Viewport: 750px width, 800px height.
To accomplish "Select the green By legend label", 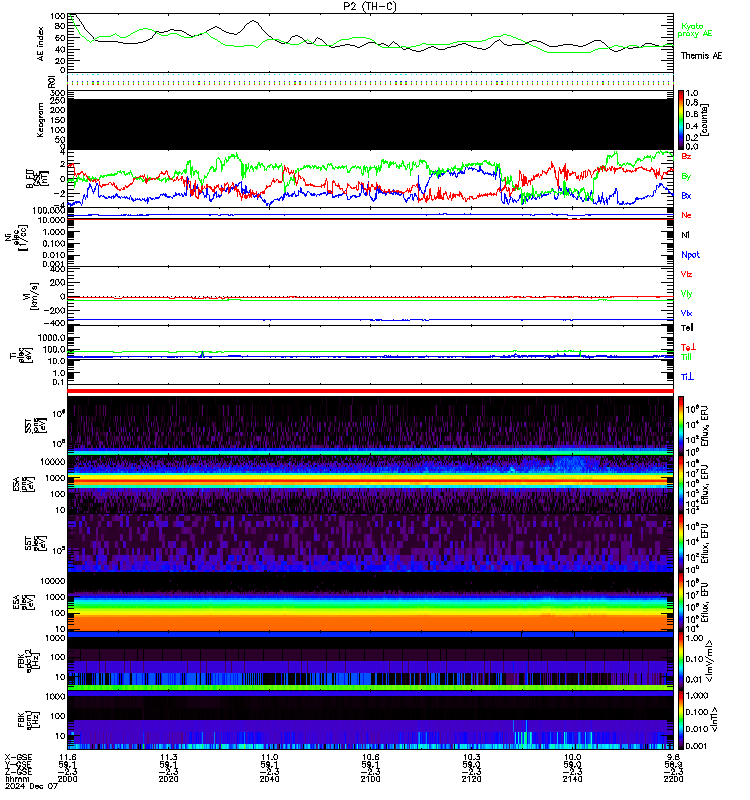I will (686, 177).
